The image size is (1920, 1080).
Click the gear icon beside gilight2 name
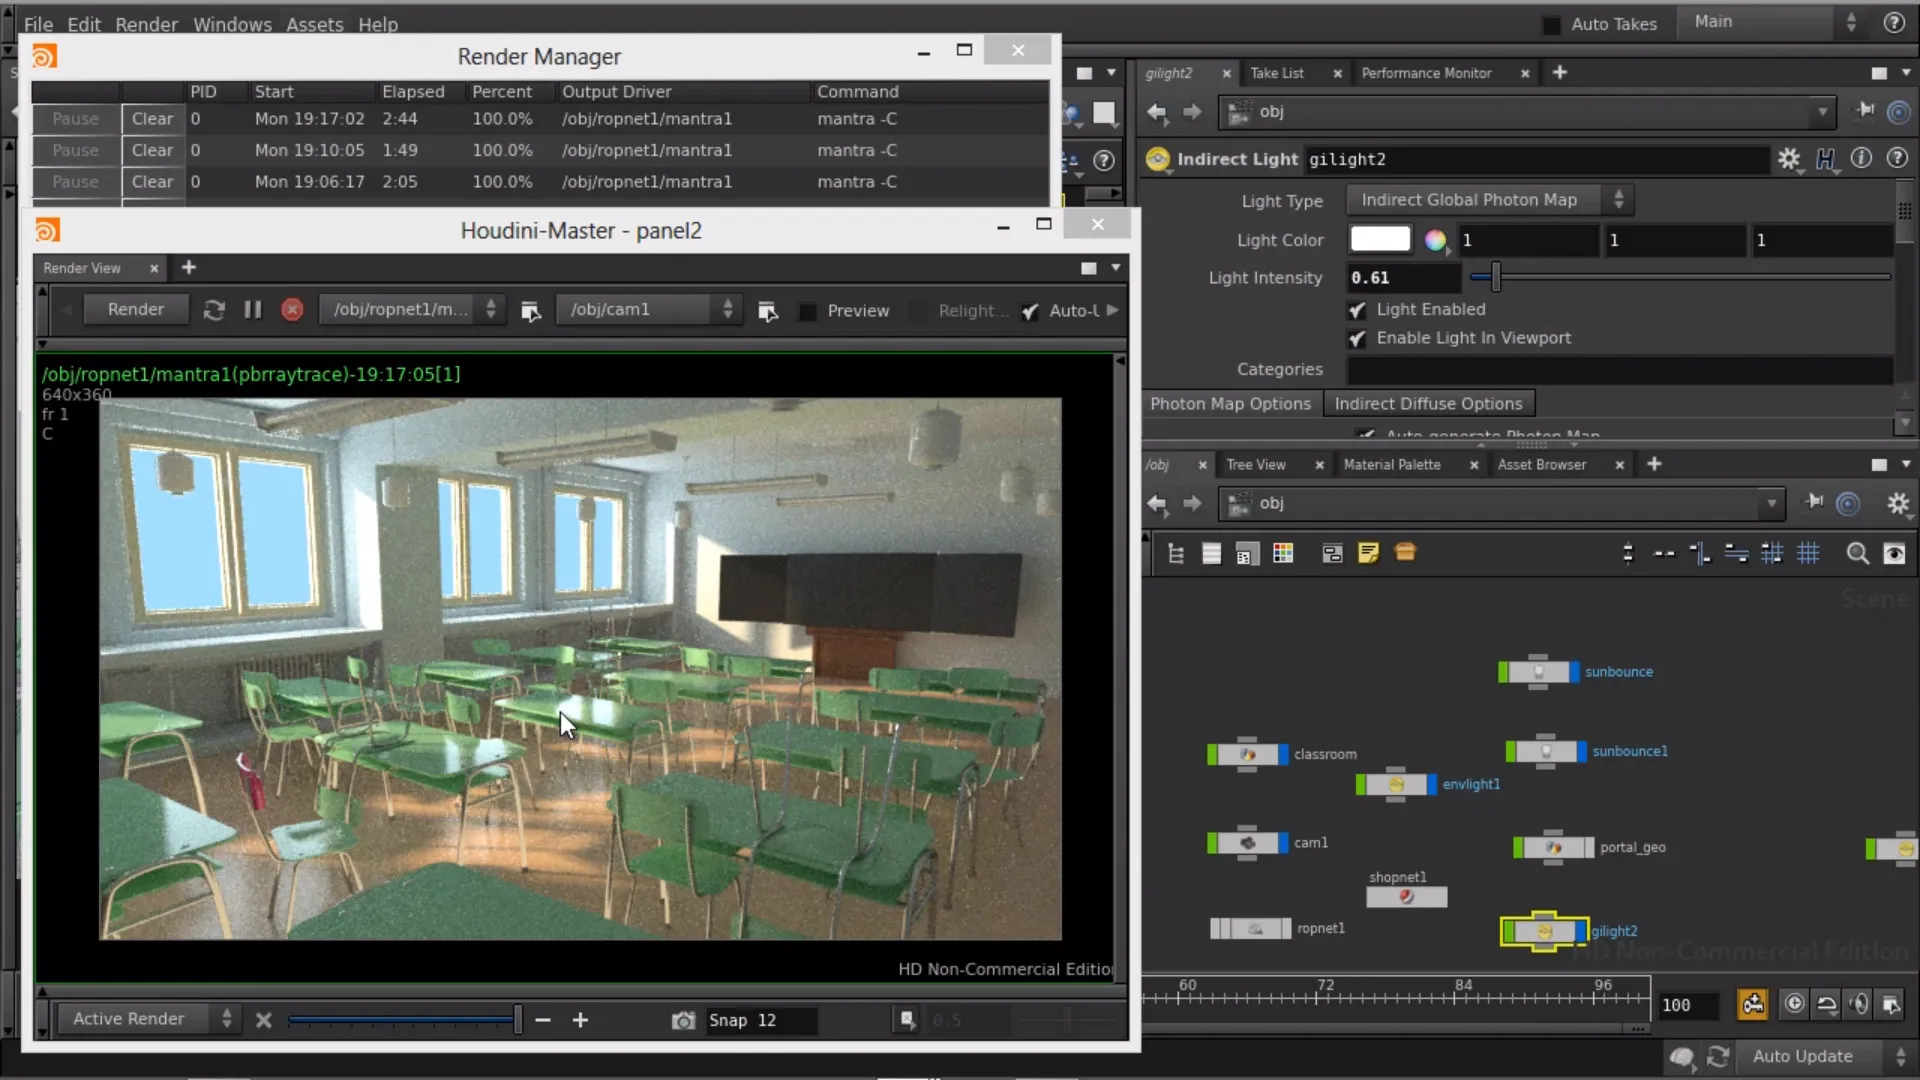click(x=1789, y=159)
